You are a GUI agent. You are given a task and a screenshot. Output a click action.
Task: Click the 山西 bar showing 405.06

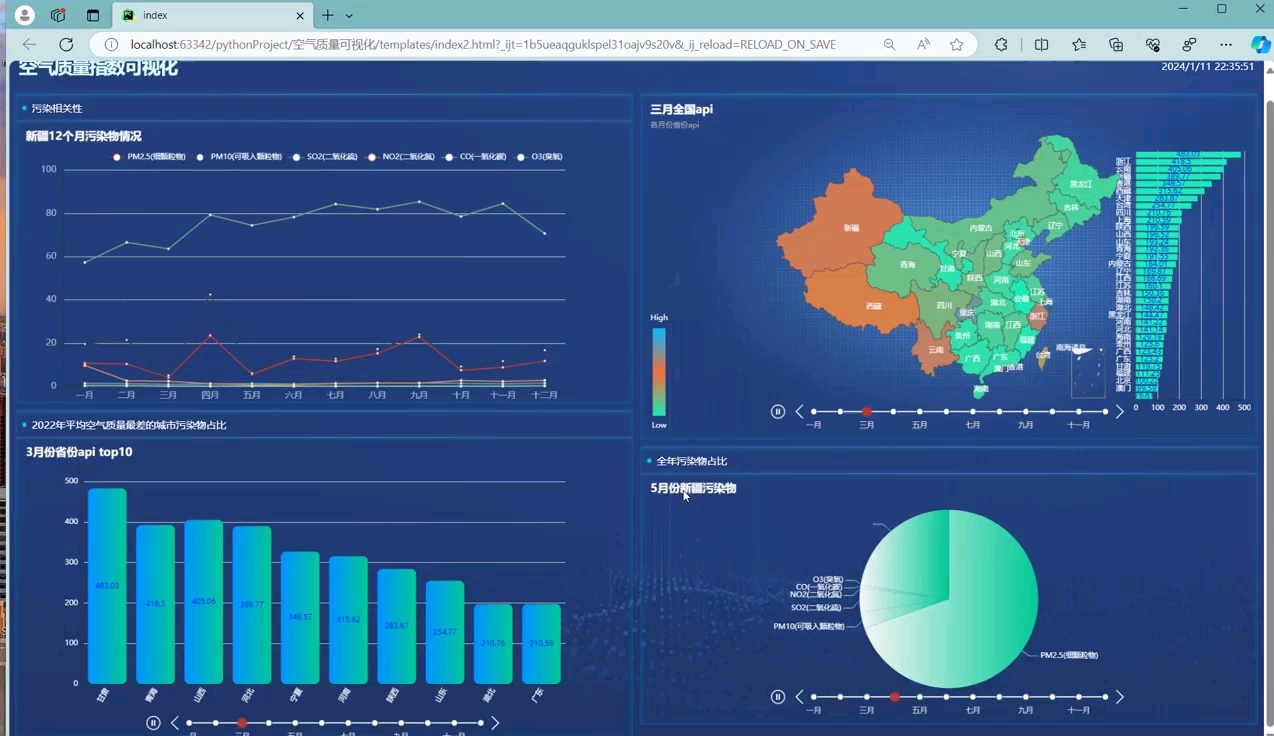coord(204,602)
